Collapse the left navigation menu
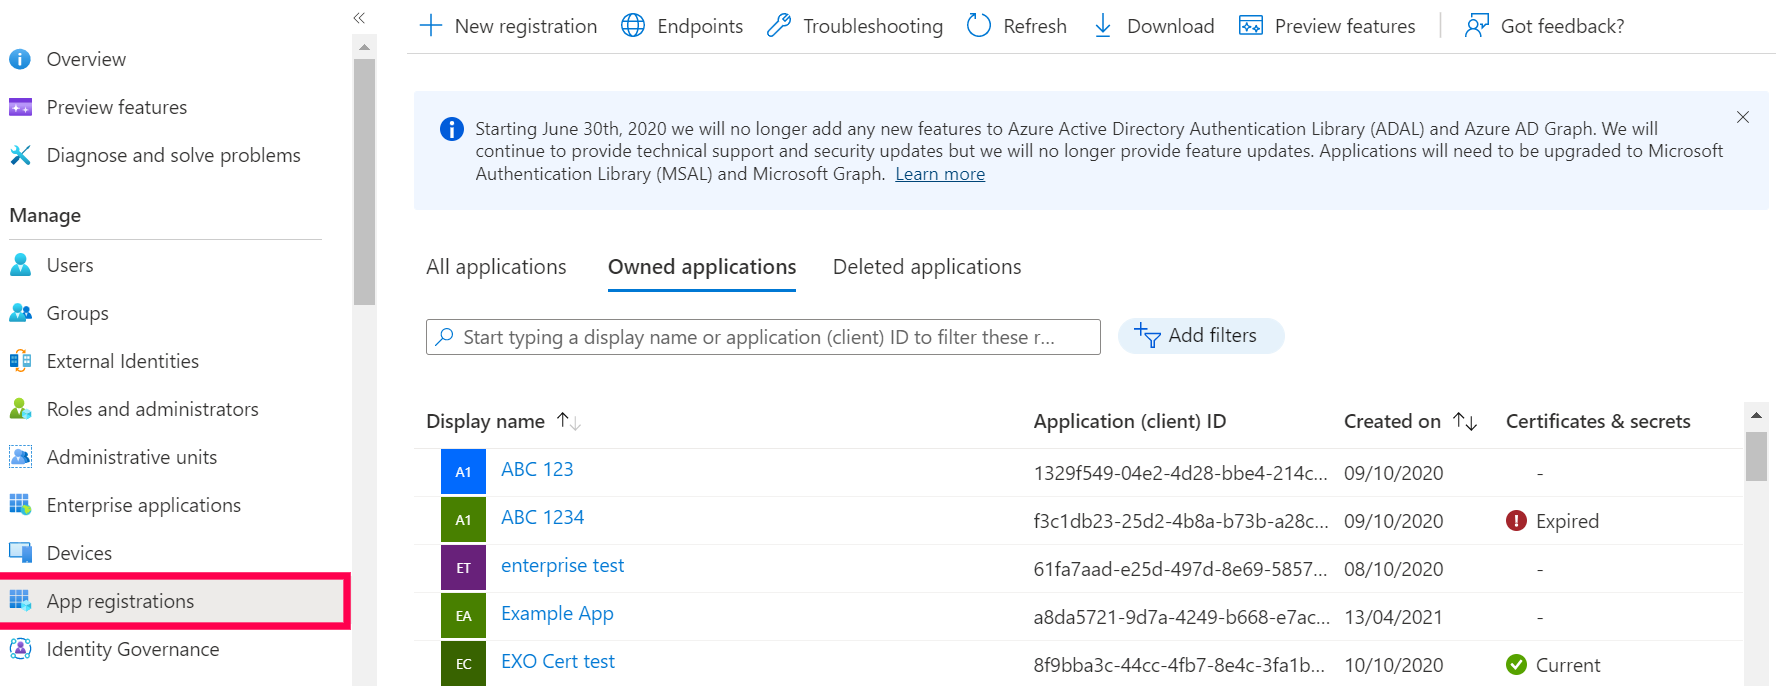 359,18
